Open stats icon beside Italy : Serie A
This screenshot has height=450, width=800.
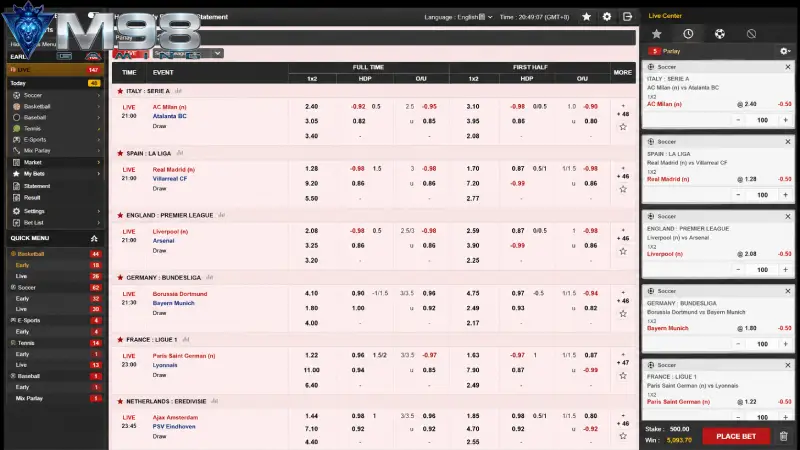178,91
